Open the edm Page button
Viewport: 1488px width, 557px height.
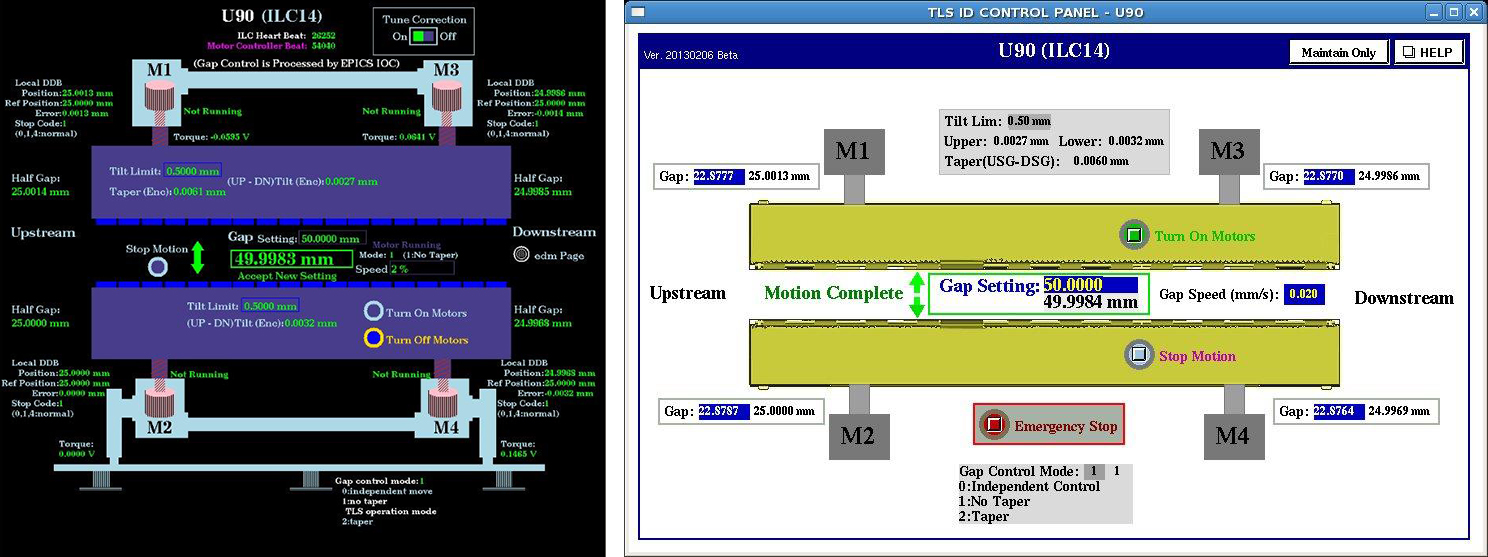[521, 255]
